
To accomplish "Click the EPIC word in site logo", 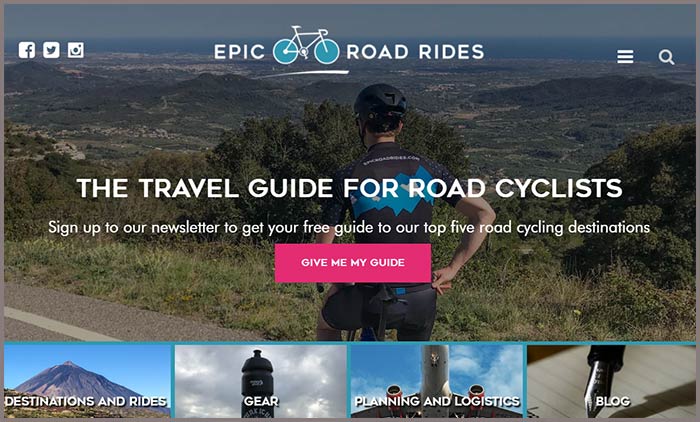I will pos(240,52).
